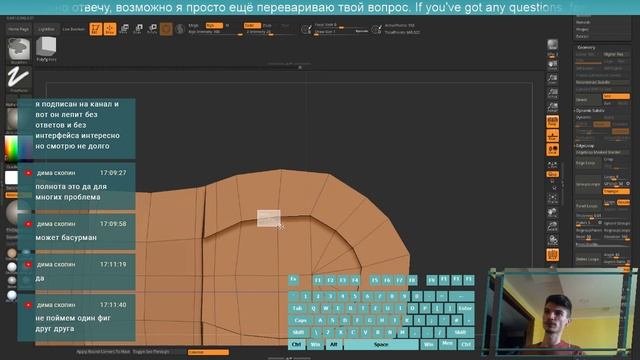The height and width of the screenshot is (360, 640).
Task: Click the L.Sym icon in right shelf
Action: 553,164
